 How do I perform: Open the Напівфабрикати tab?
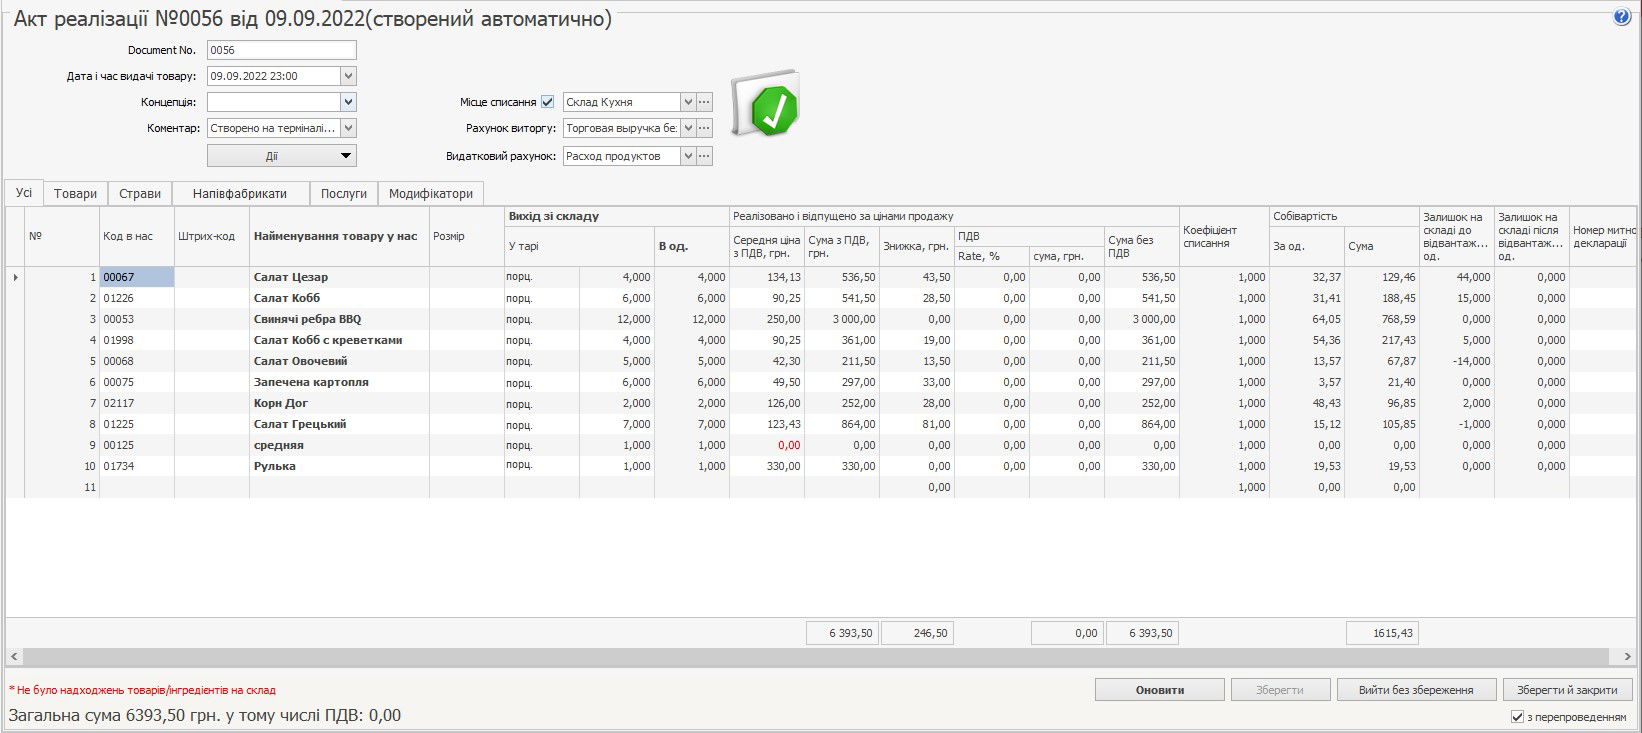(x=240, y=194)
